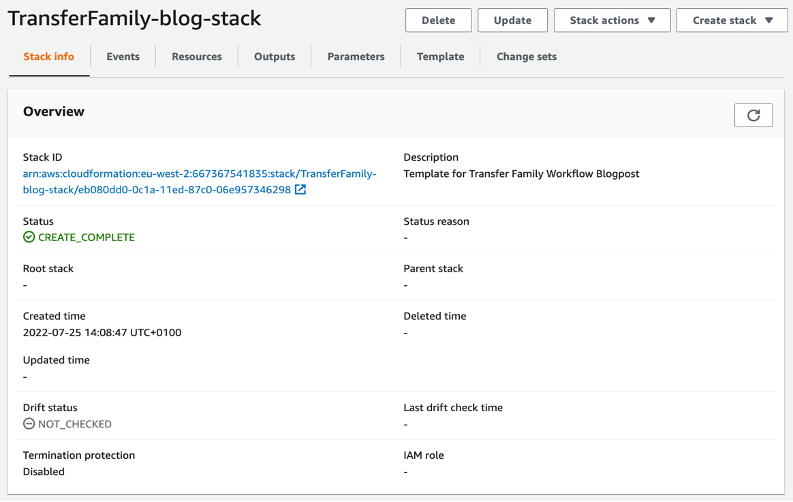
Task: Click the green CREATE_COMPLETE check icon
Action: point(29,237)
